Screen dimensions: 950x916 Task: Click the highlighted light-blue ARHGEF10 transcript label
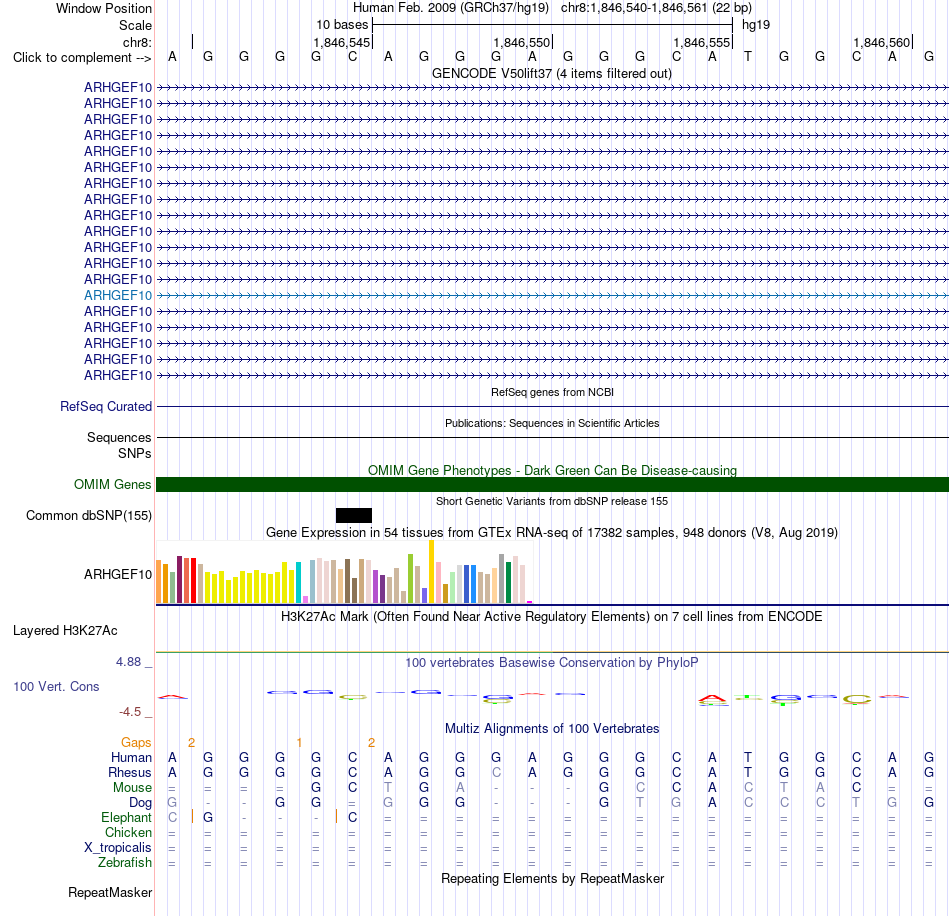(x=118, y=295)
